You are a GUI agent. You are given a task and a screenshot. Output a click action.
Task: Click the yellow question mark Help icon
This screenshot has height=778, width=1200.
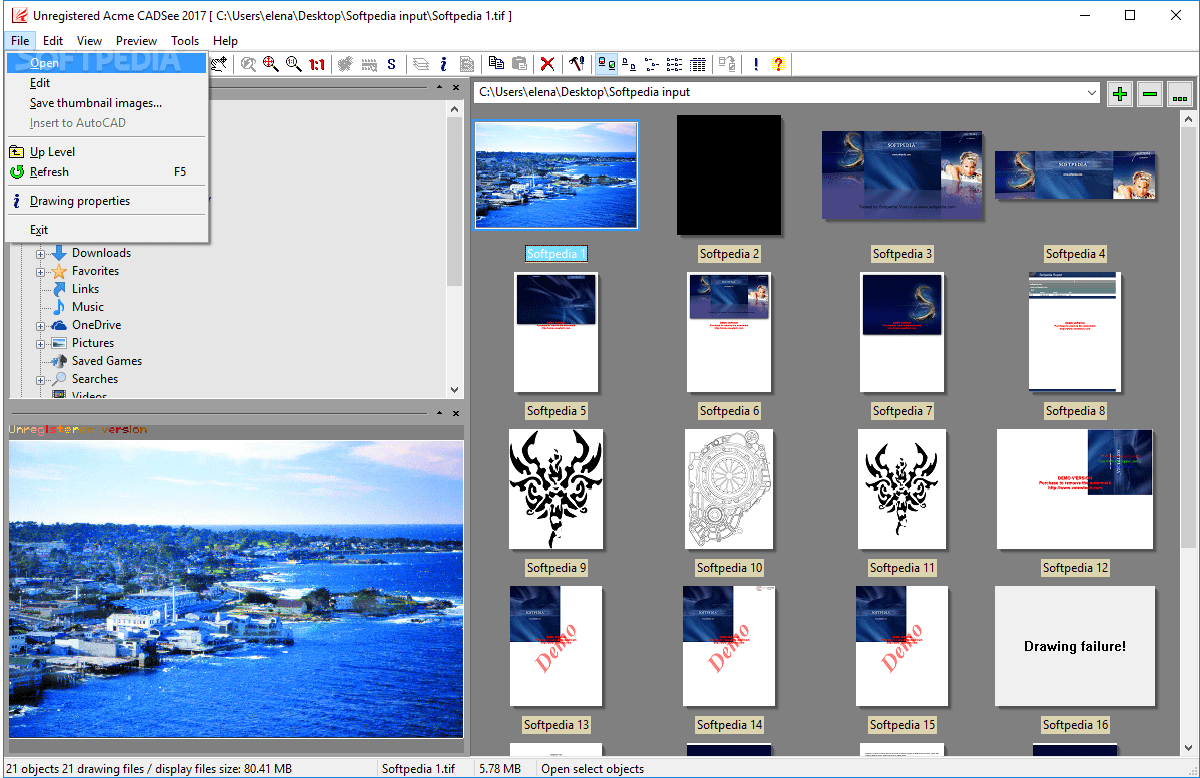[778, 64]
